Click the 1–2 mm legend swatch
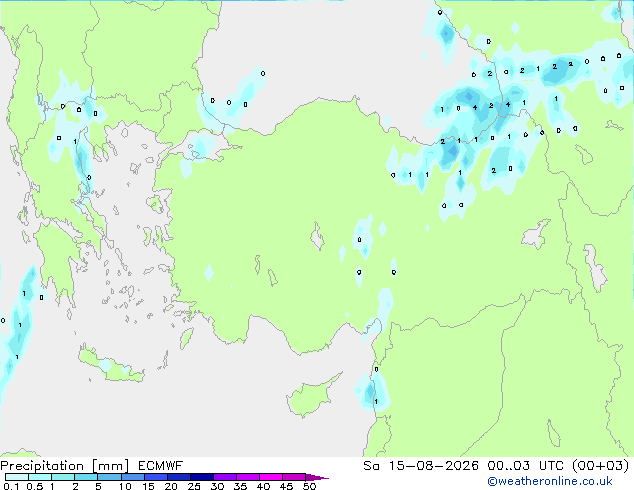 (x=63, y=477)
